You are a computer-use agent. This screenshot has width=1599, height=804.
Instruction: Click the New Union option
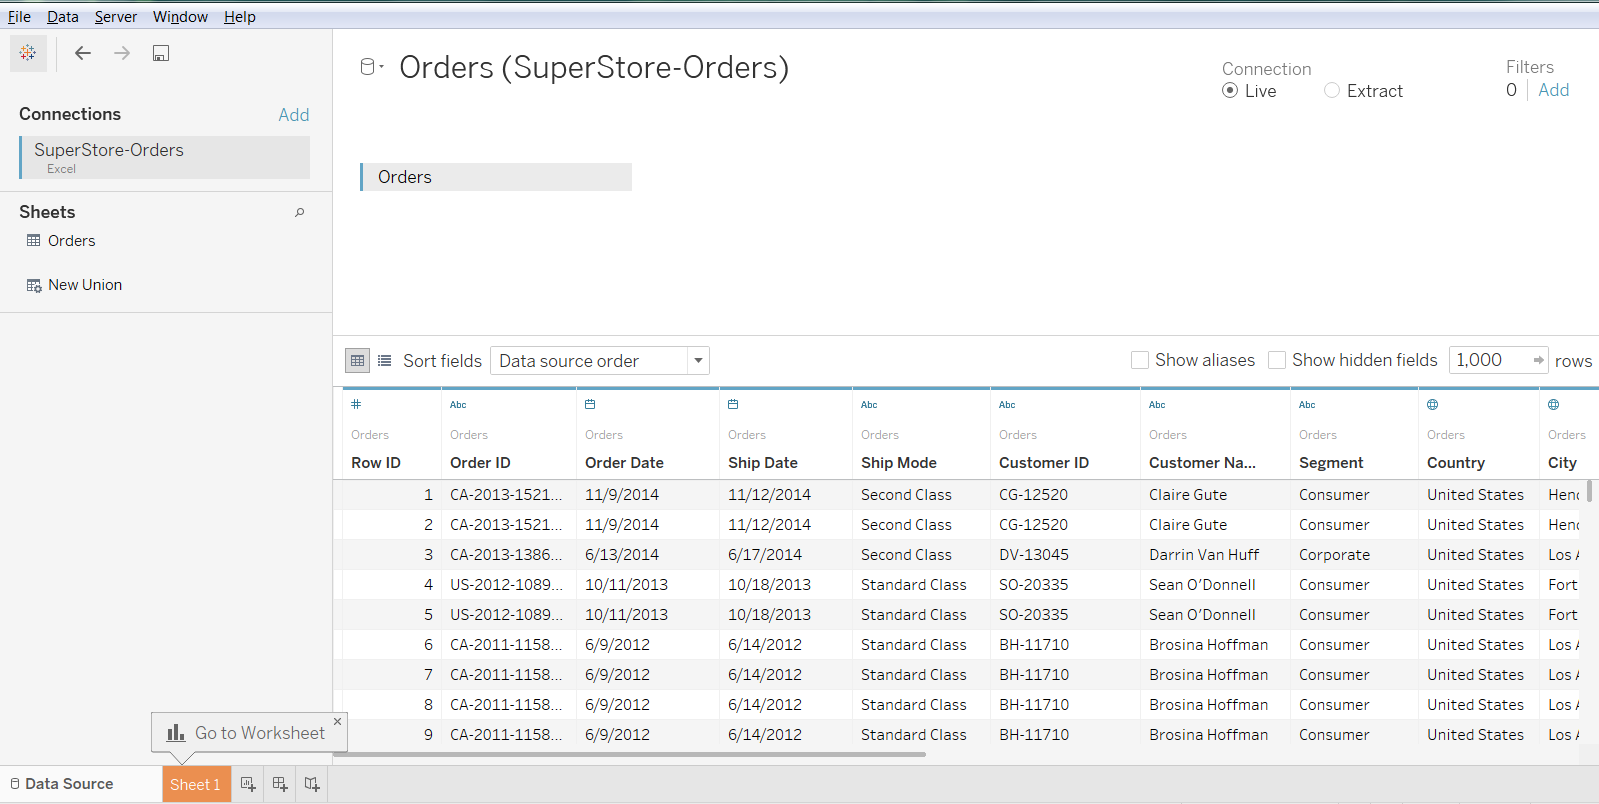coord(85,285)
